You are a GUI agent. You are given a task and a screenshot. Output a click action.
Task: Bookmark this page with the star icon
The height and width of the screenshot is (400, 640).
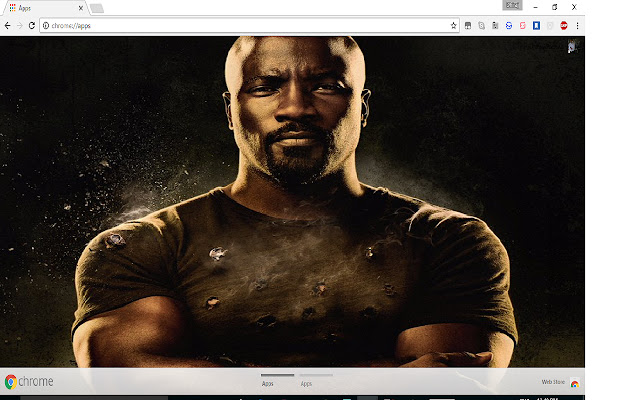(453, 26)
